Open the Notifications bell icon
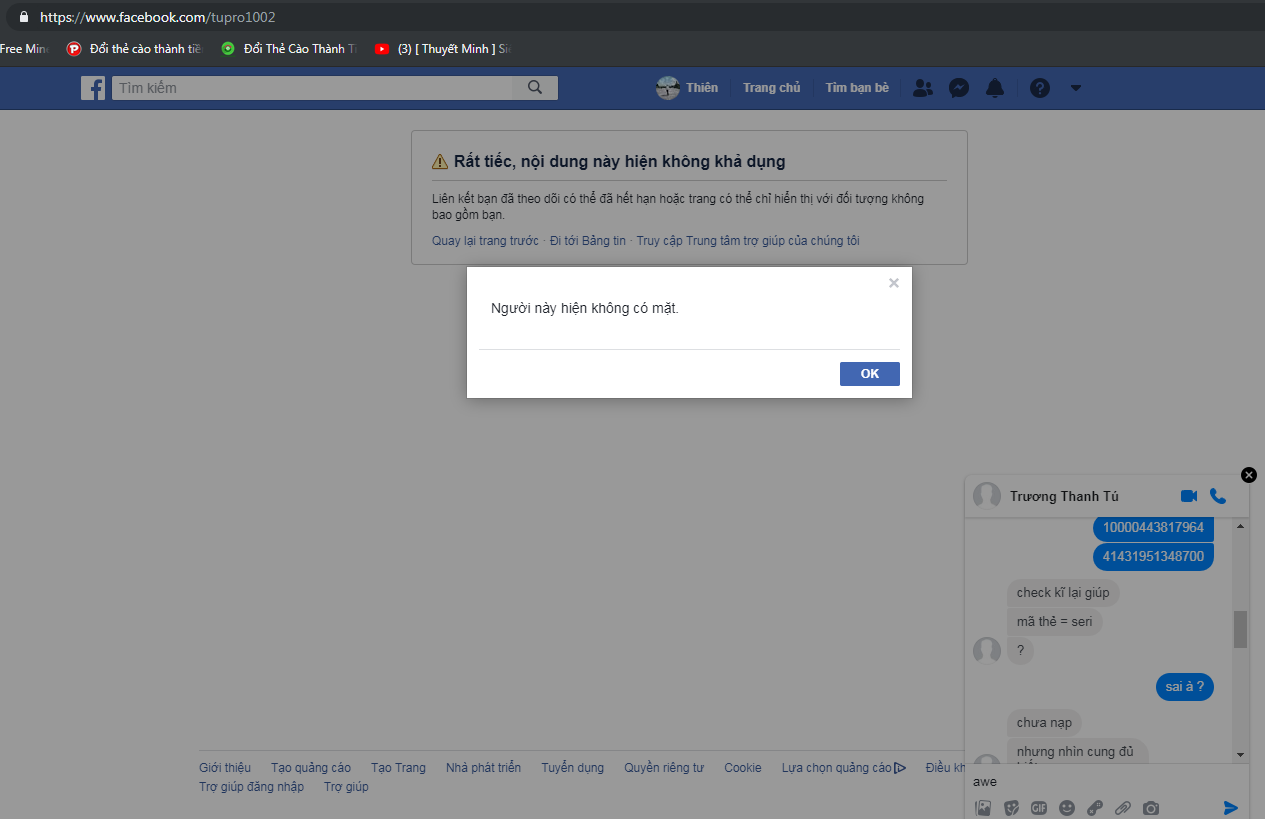The height and width of the screenshot is (819, 1265). [994, 88]
